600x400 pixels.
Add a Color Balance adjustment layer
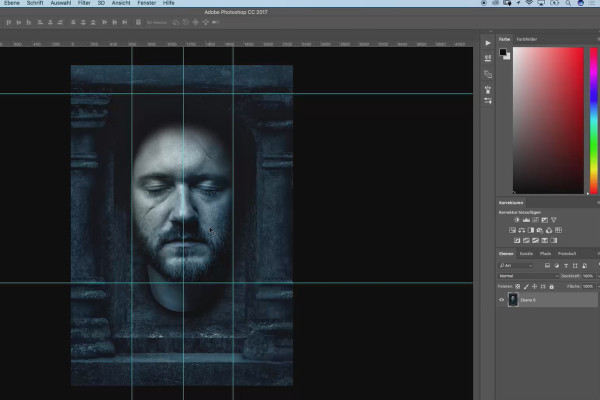[522, 230]
